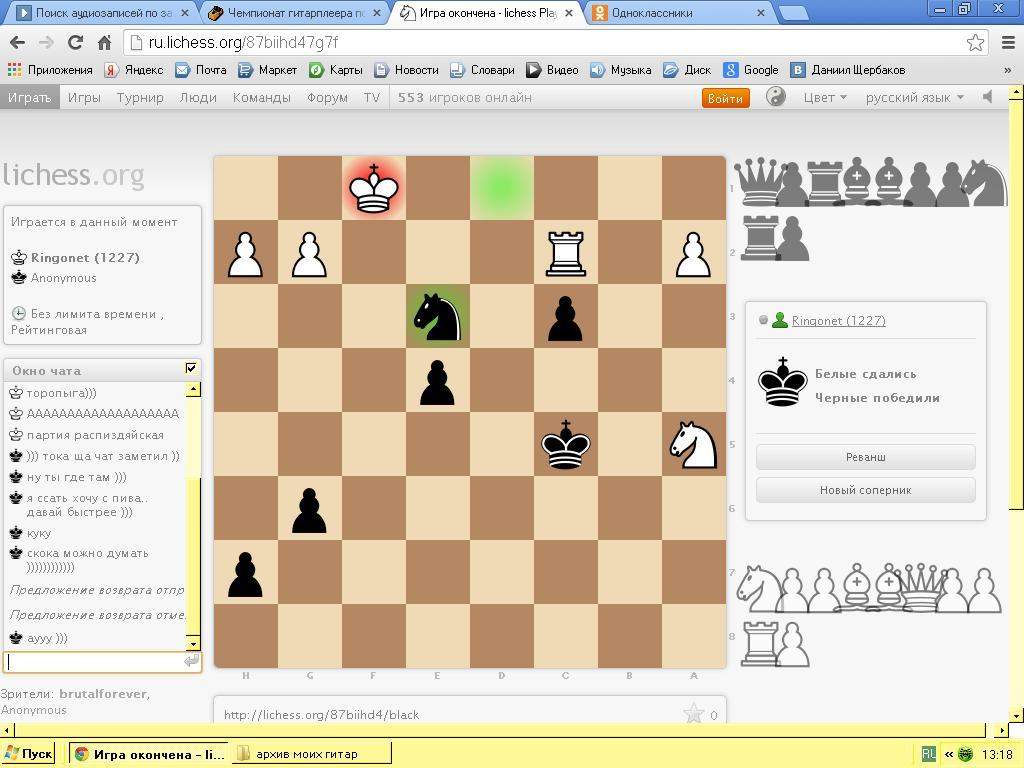Click the orange Войти login button

click(725, 98)
